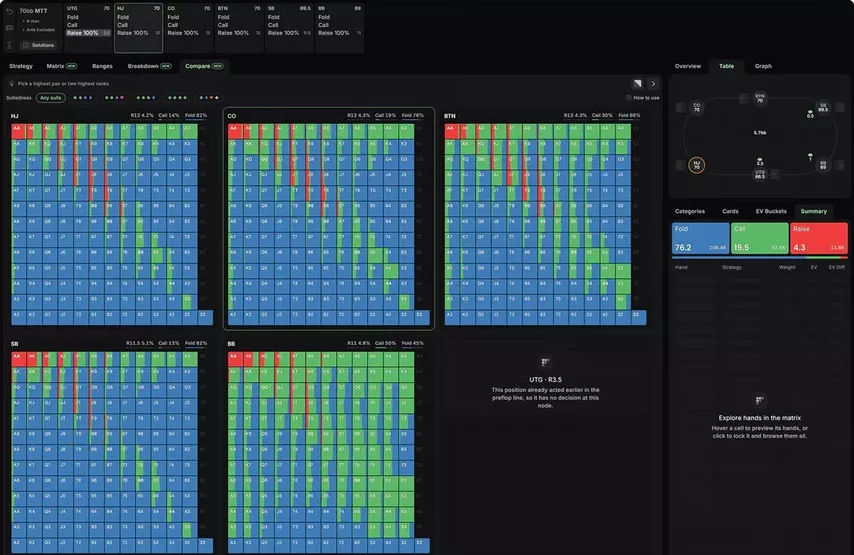Click the AA cell in BB matrix
854x555 pixels.
tap(236, 358)
